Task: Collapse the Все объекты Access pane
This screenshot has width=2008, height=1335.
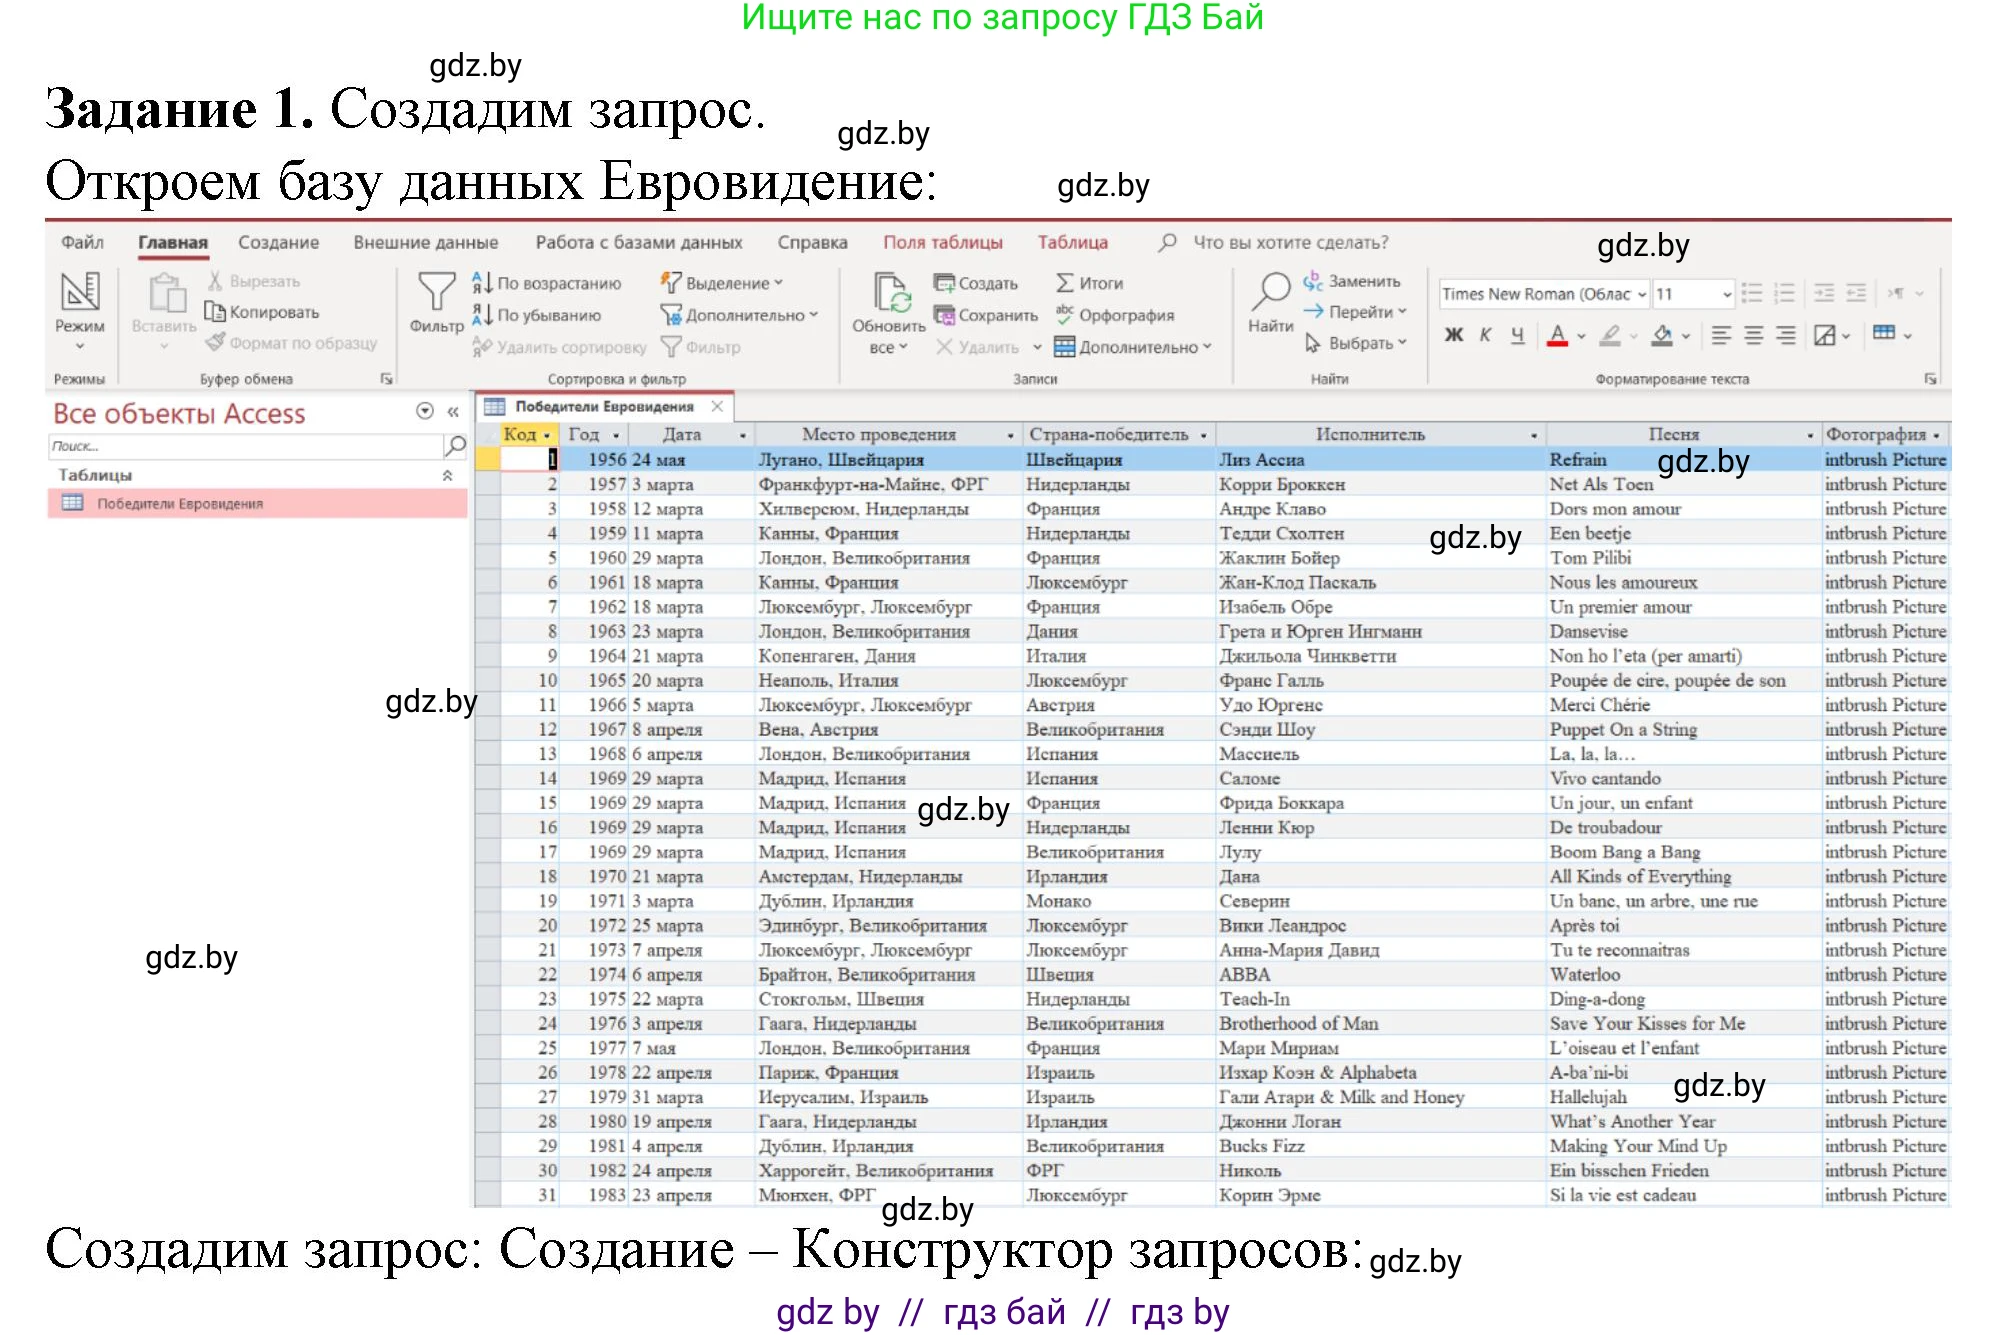Action: tap(453, 411)
